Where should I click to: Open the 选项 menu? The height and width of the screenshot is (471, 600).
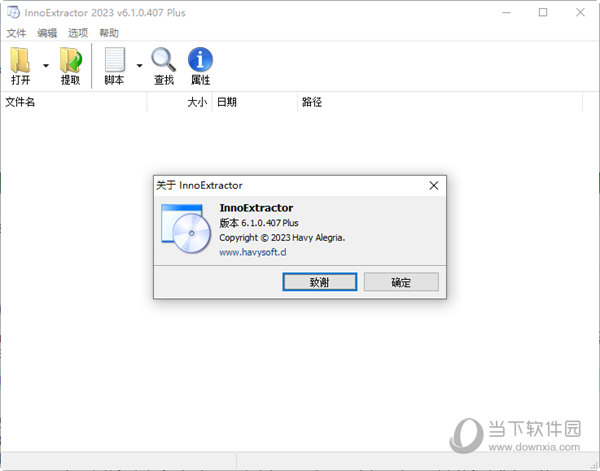(x=78, y=33)
